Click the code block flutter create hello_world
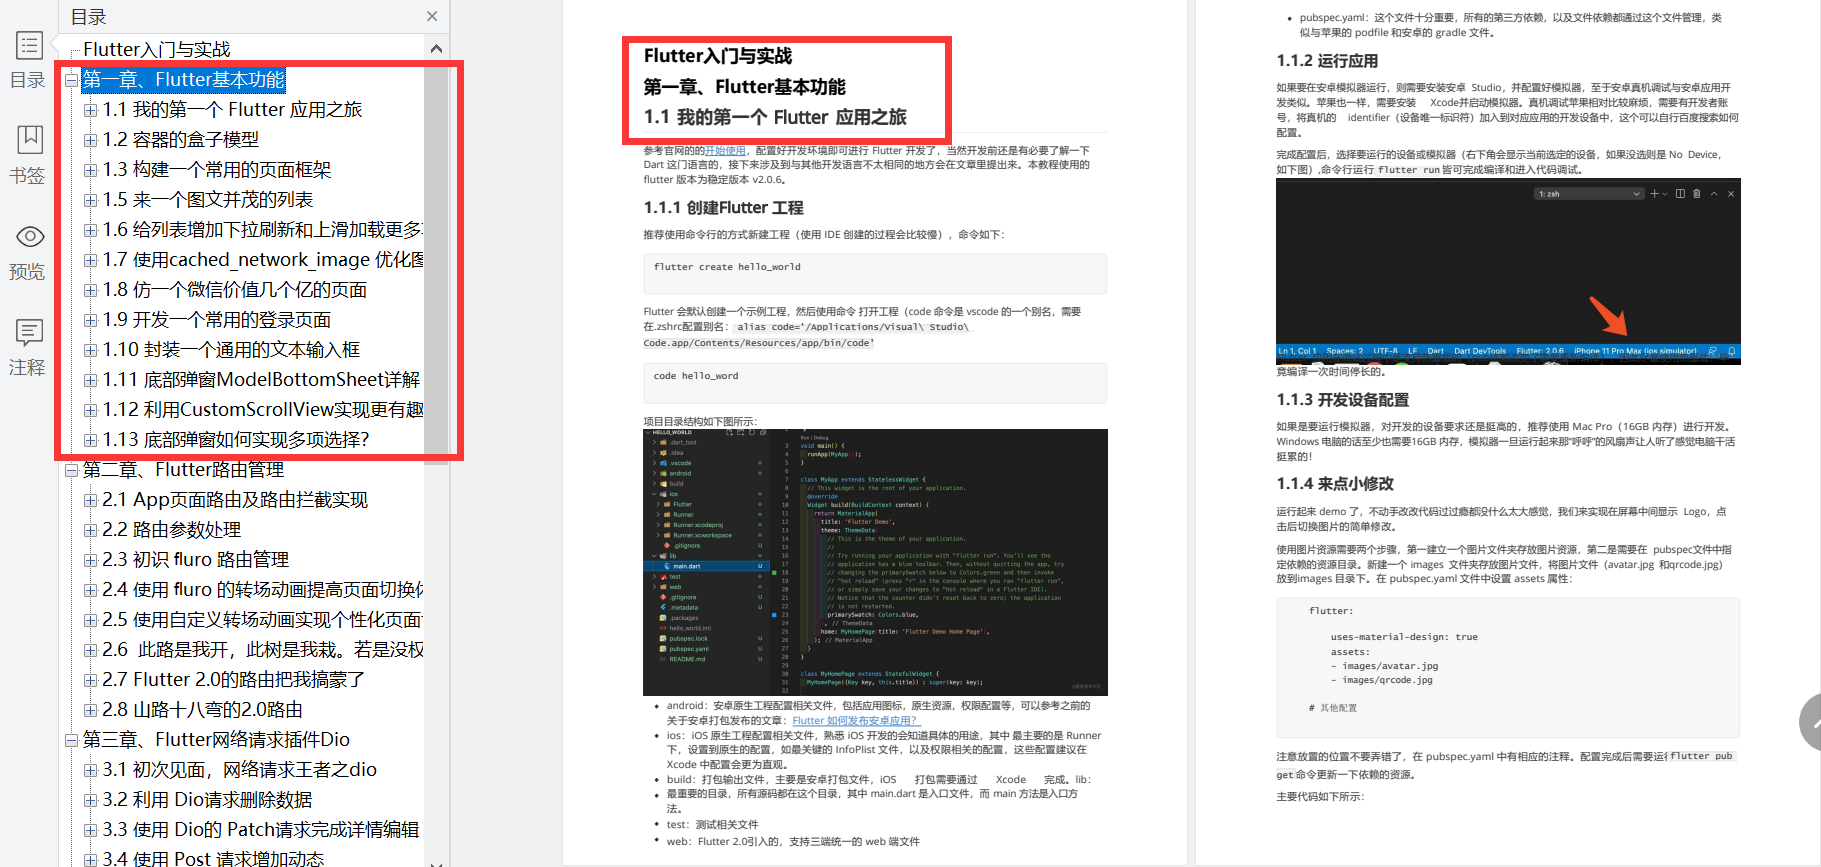This screenshot has height=867, width=1821. tap(875, 273)
